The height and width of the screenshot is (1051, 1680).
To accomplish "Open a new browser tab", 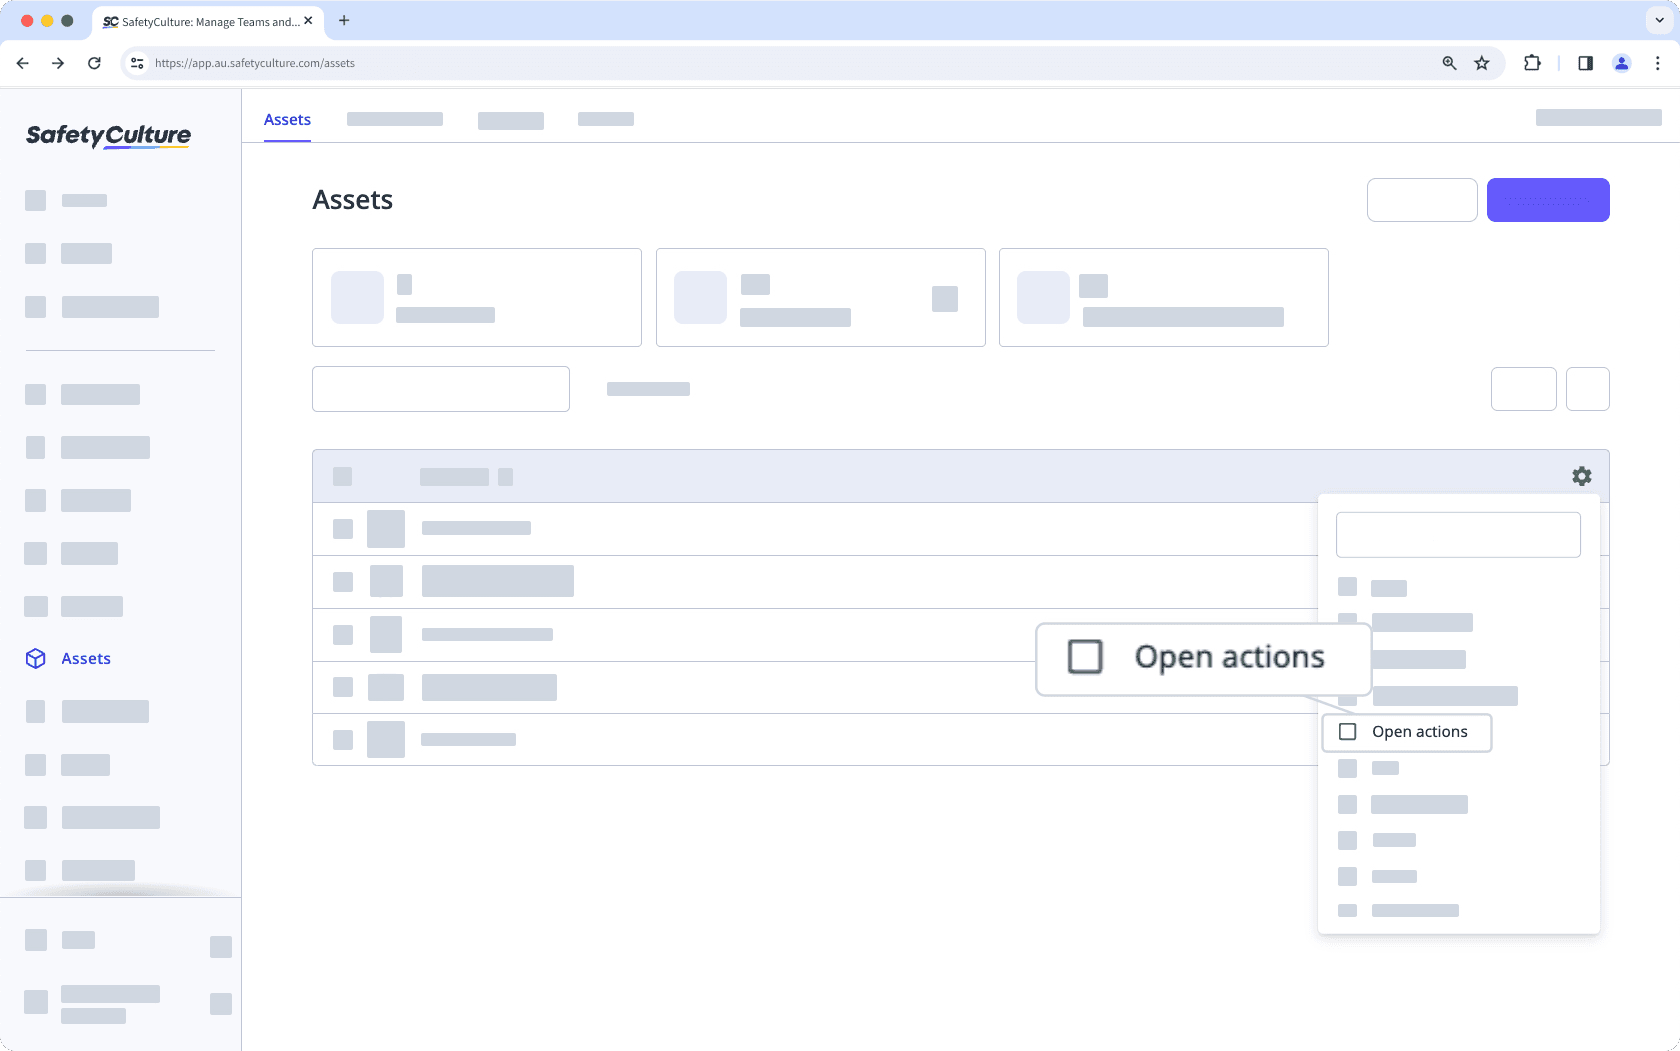I will (x=344, y=20).
